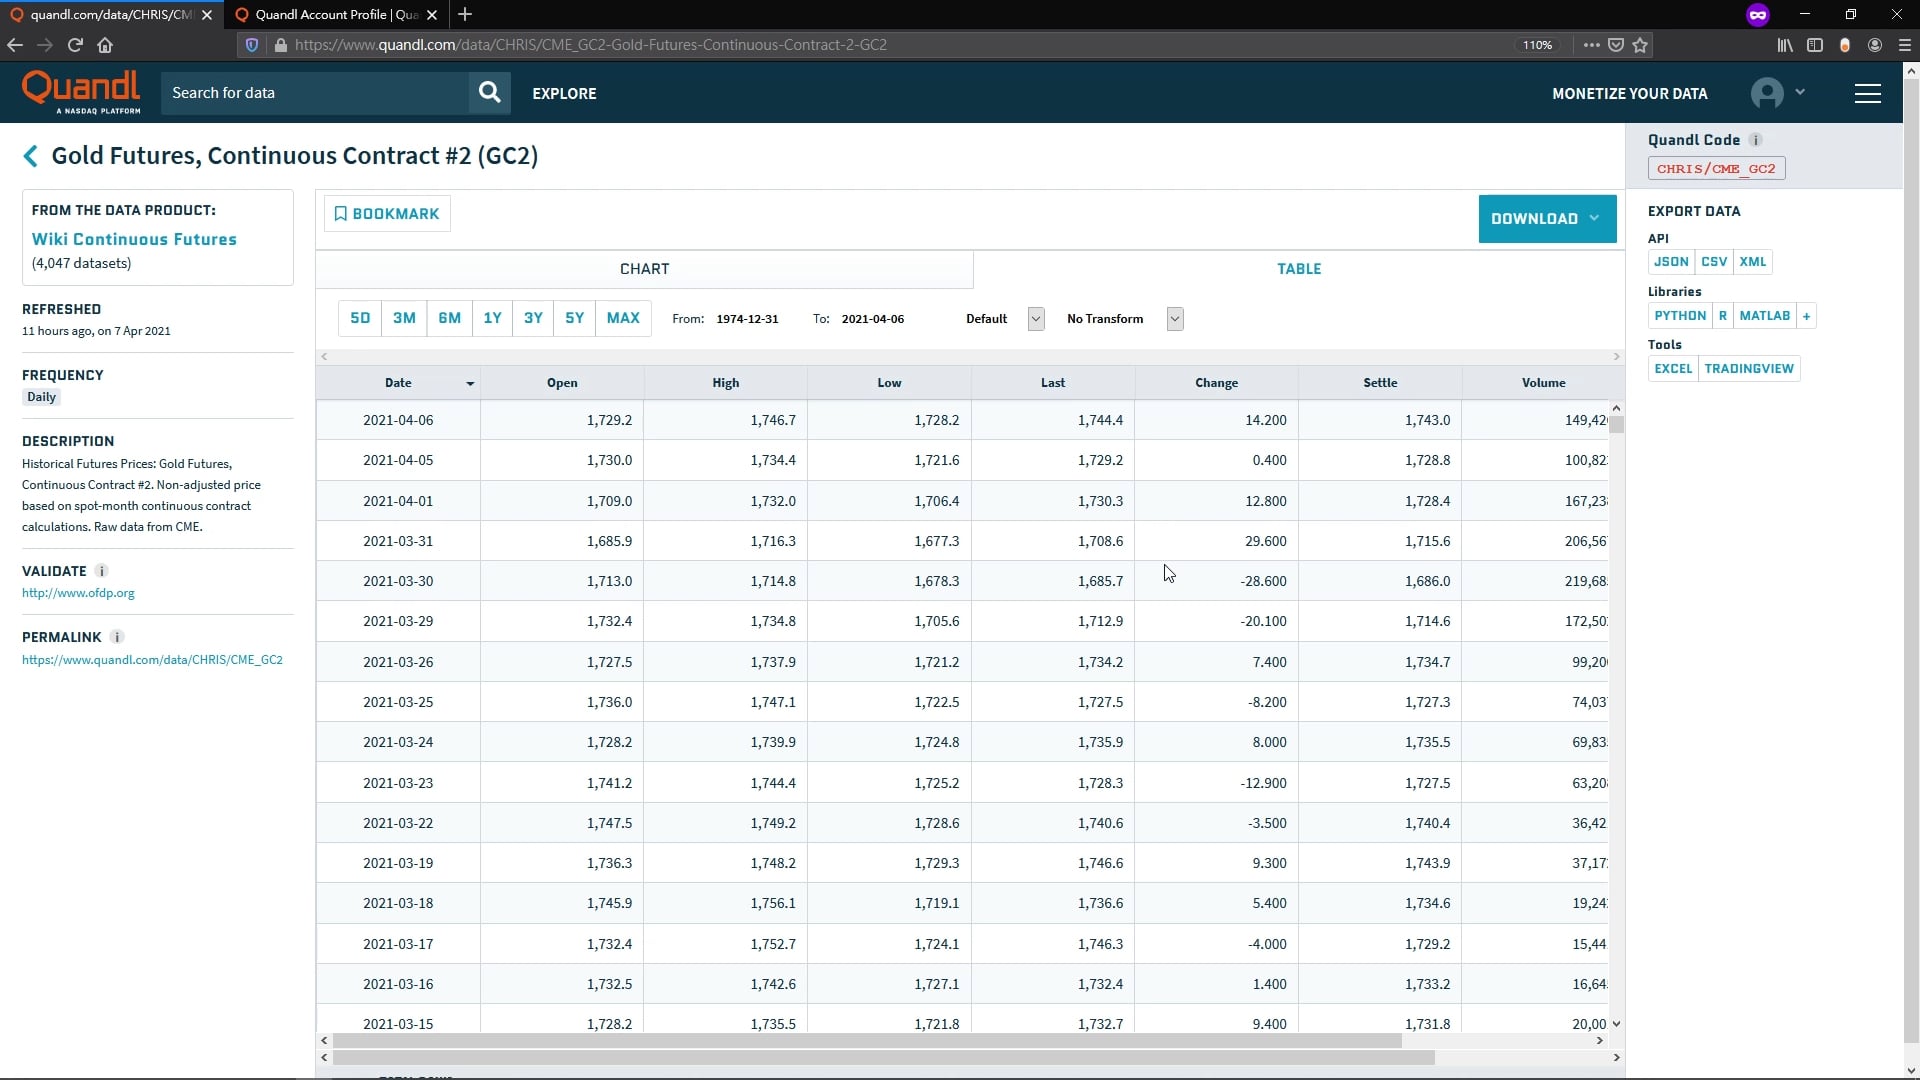Click the Permalink info icon

click(117, 637)
